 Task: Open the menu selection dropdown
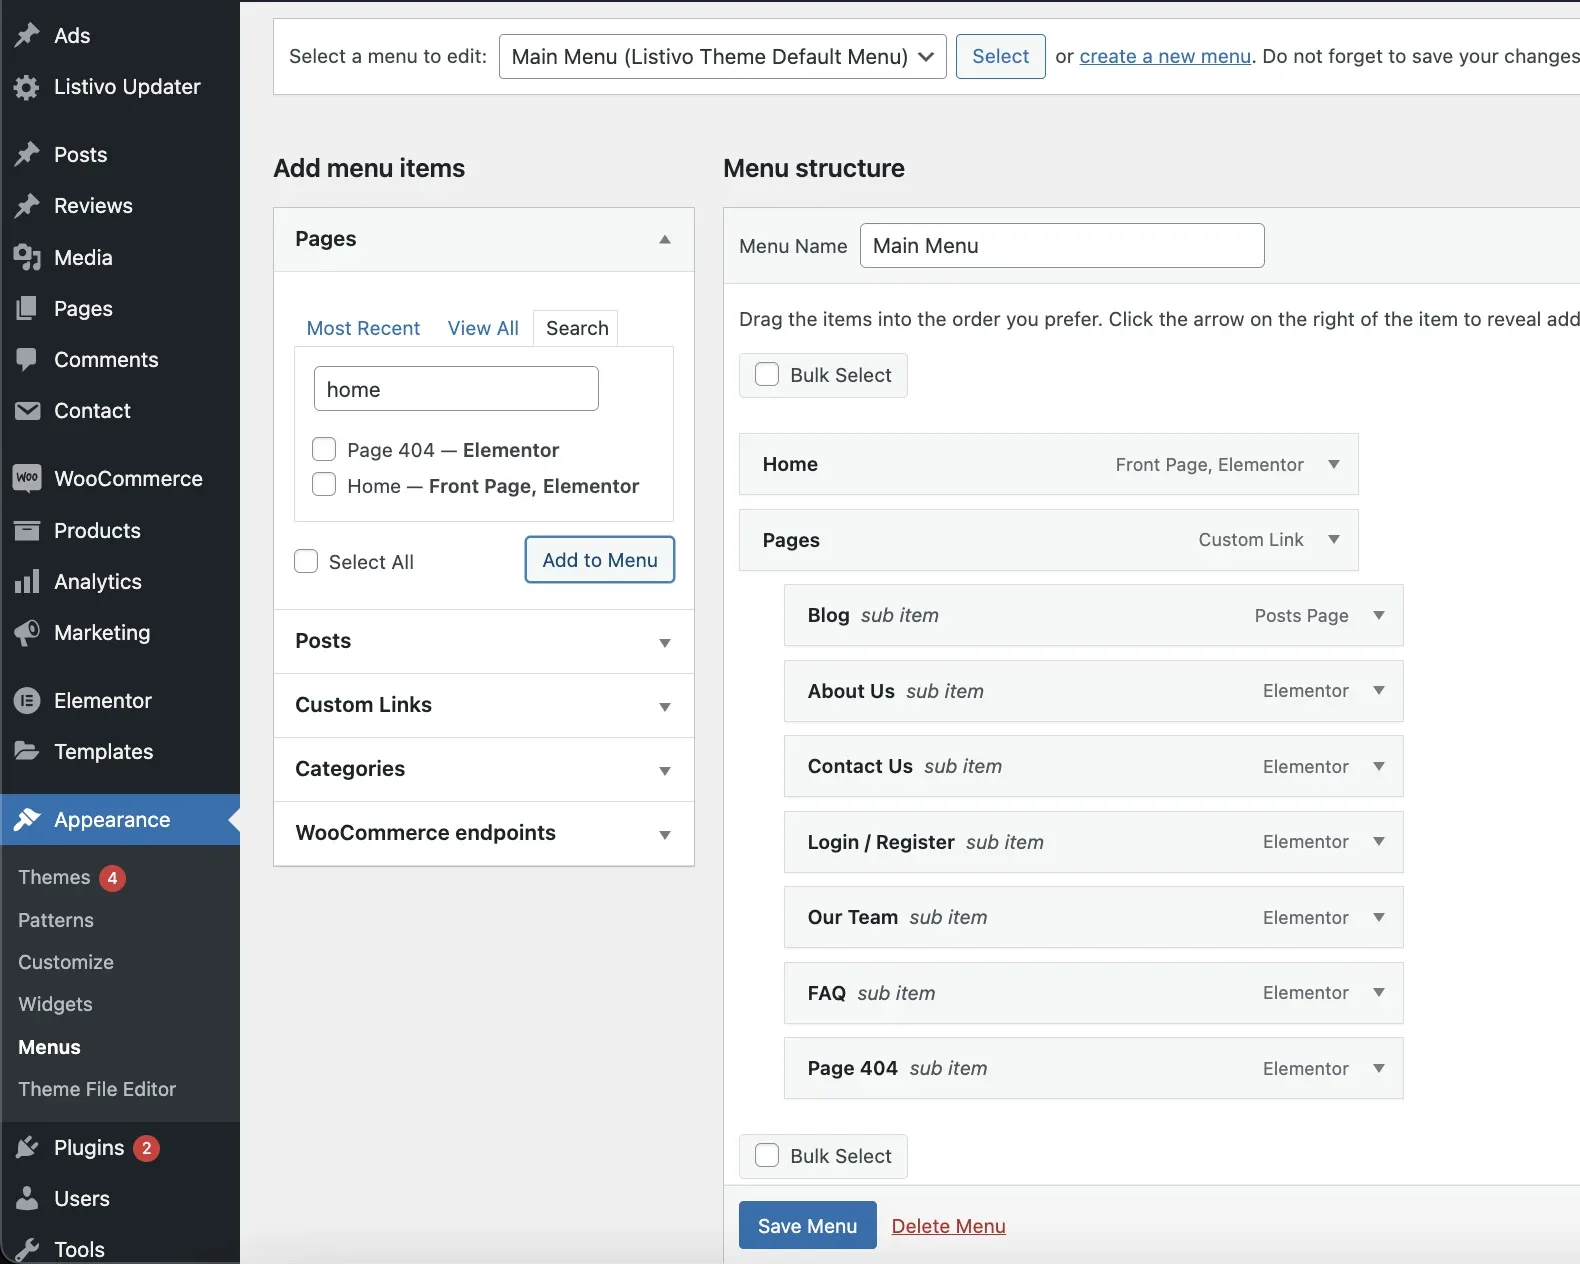coord(722,56)
